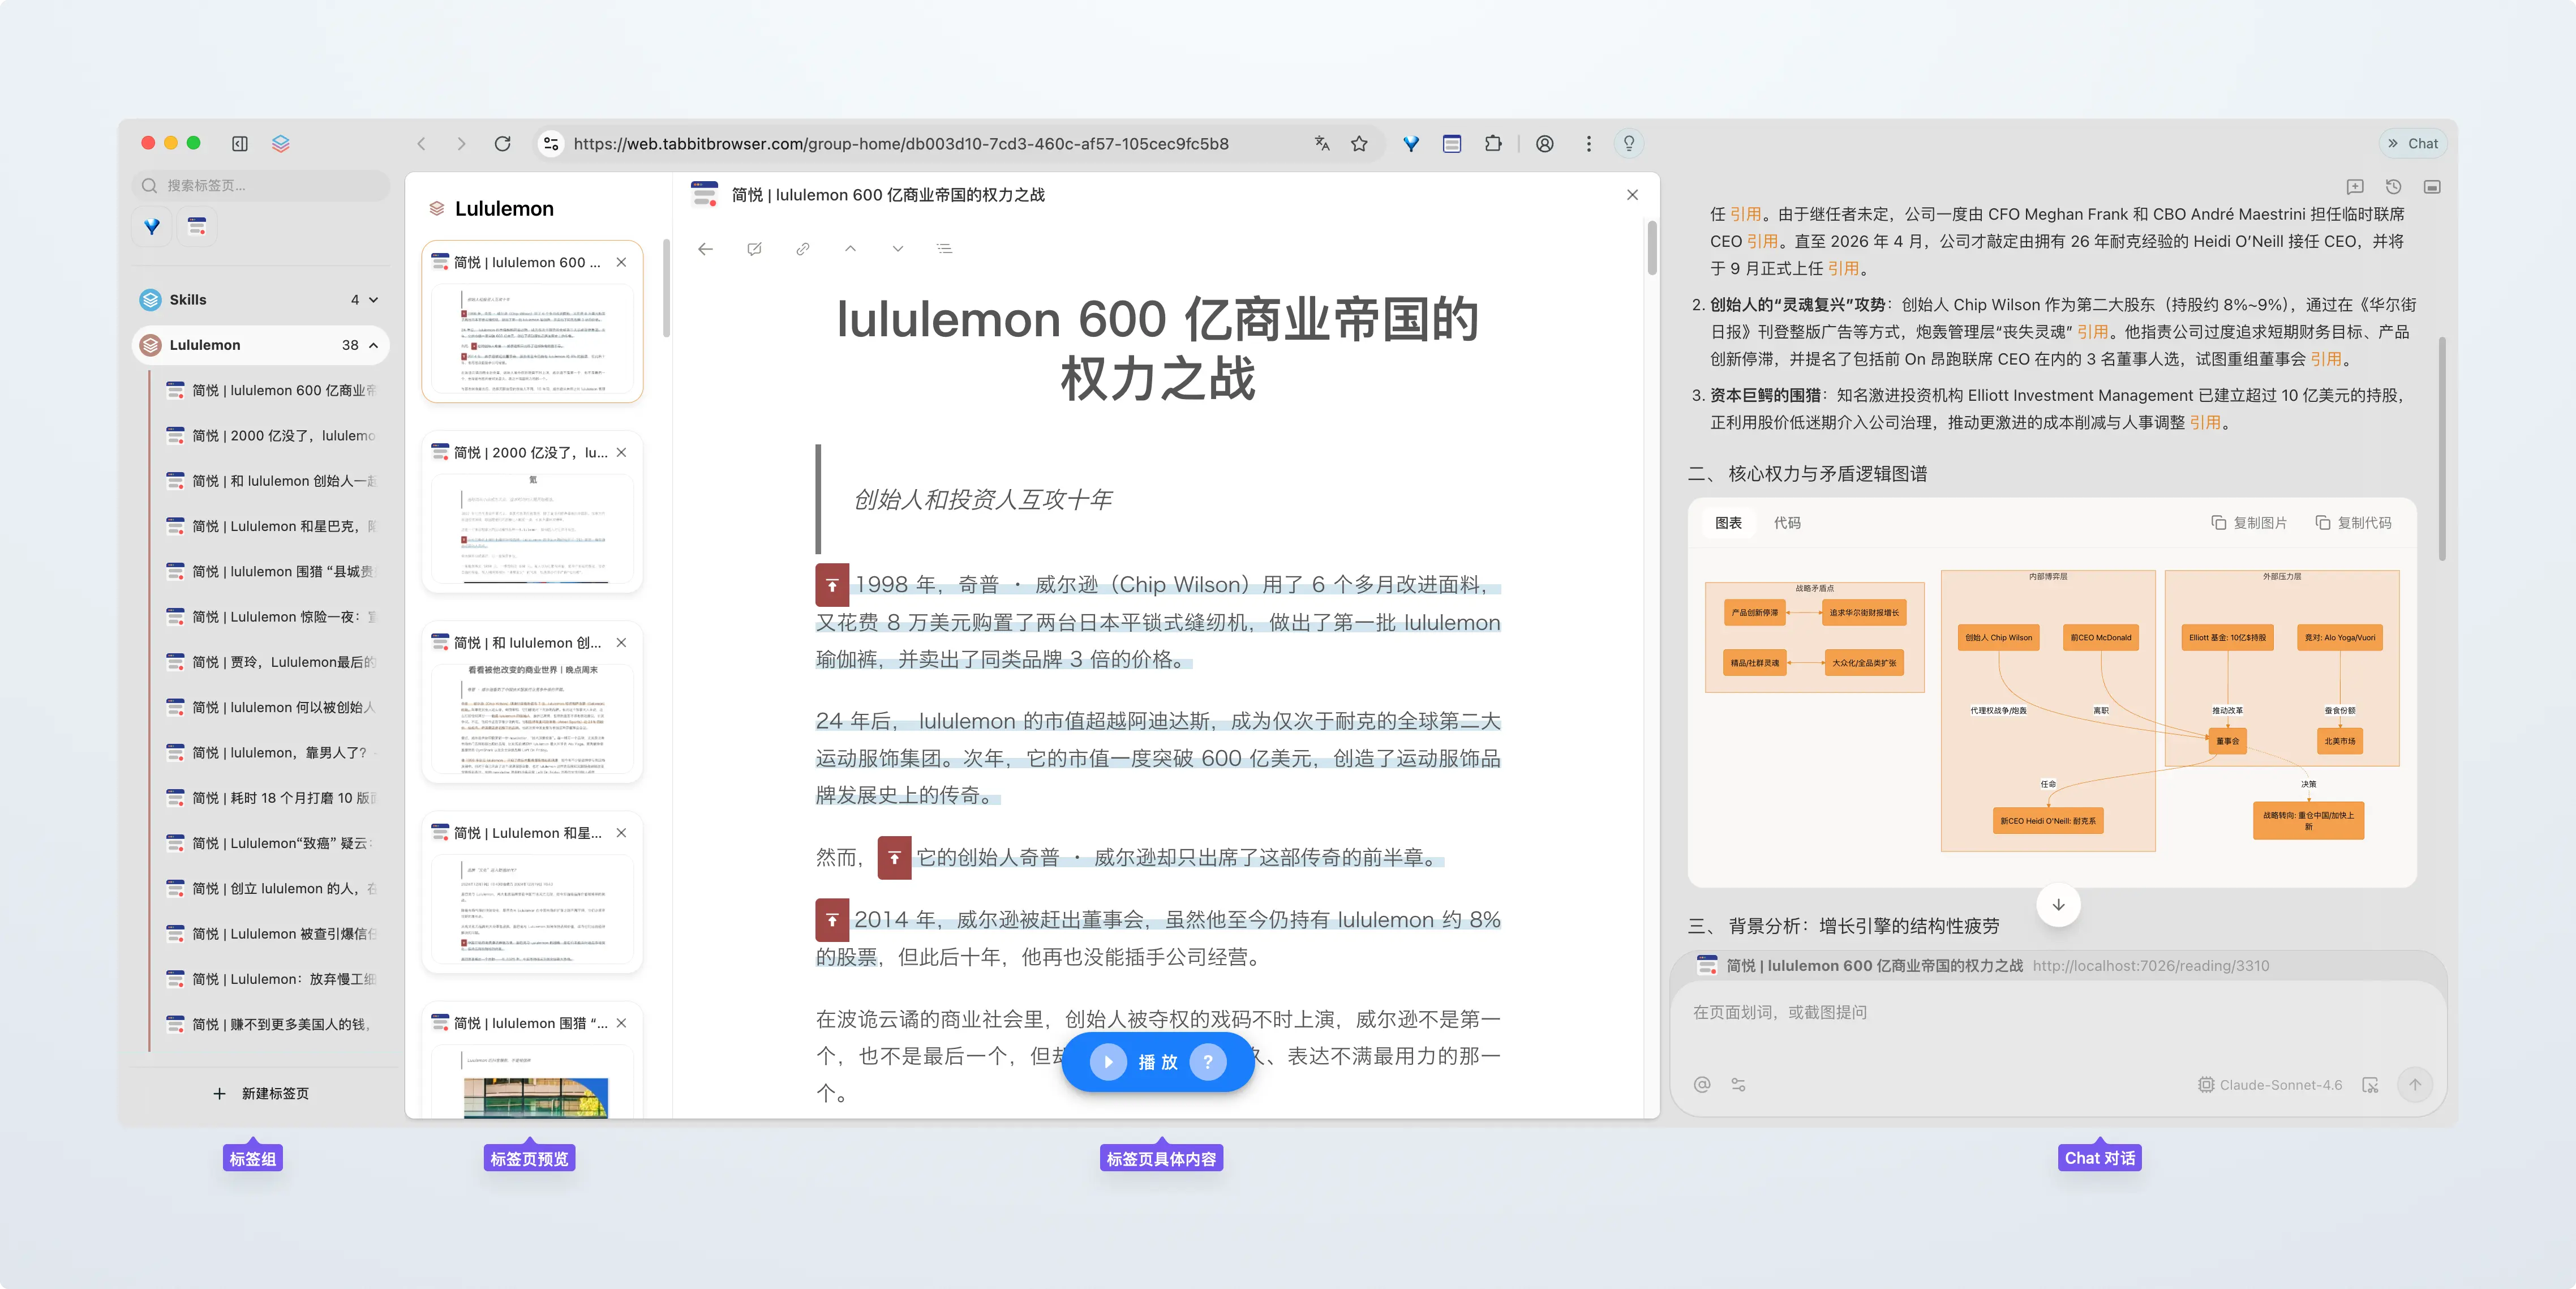Click 复制图片 button

point(2249,523)
